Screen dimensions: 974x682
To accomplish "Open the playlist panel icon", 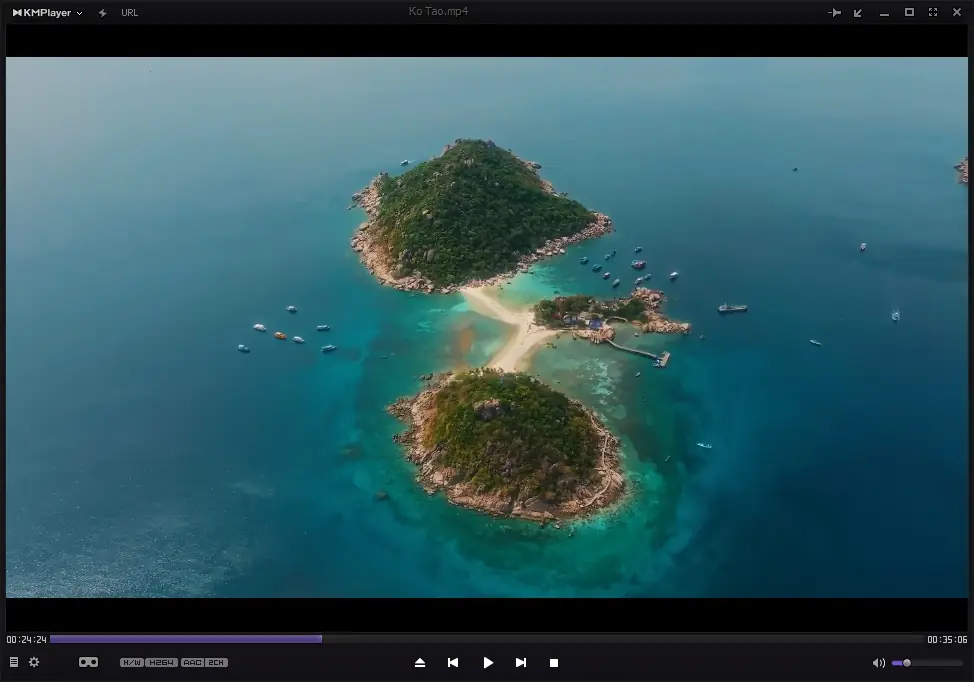I will [x=13, y=662].
